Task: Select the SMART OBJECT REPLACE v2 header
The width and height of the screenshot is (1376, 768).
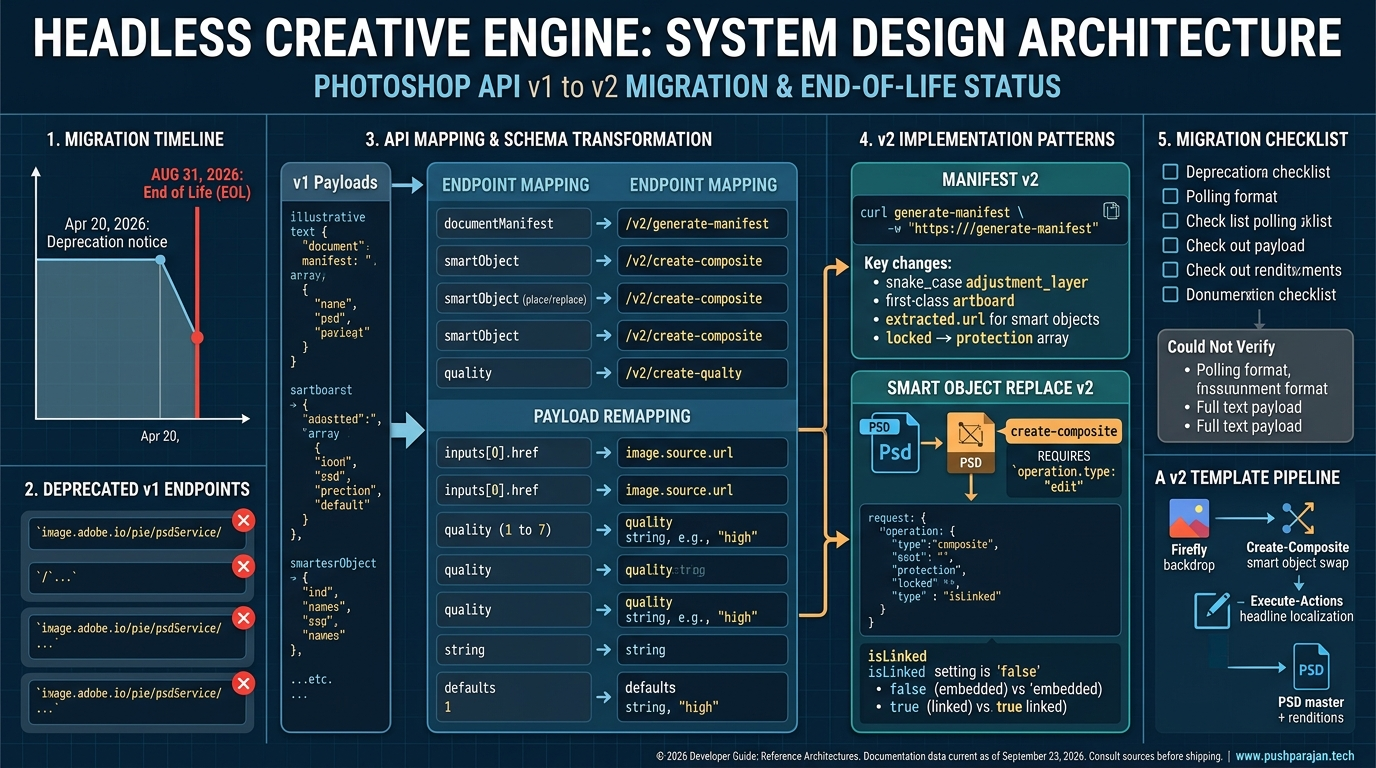Action: pos(990,388)
